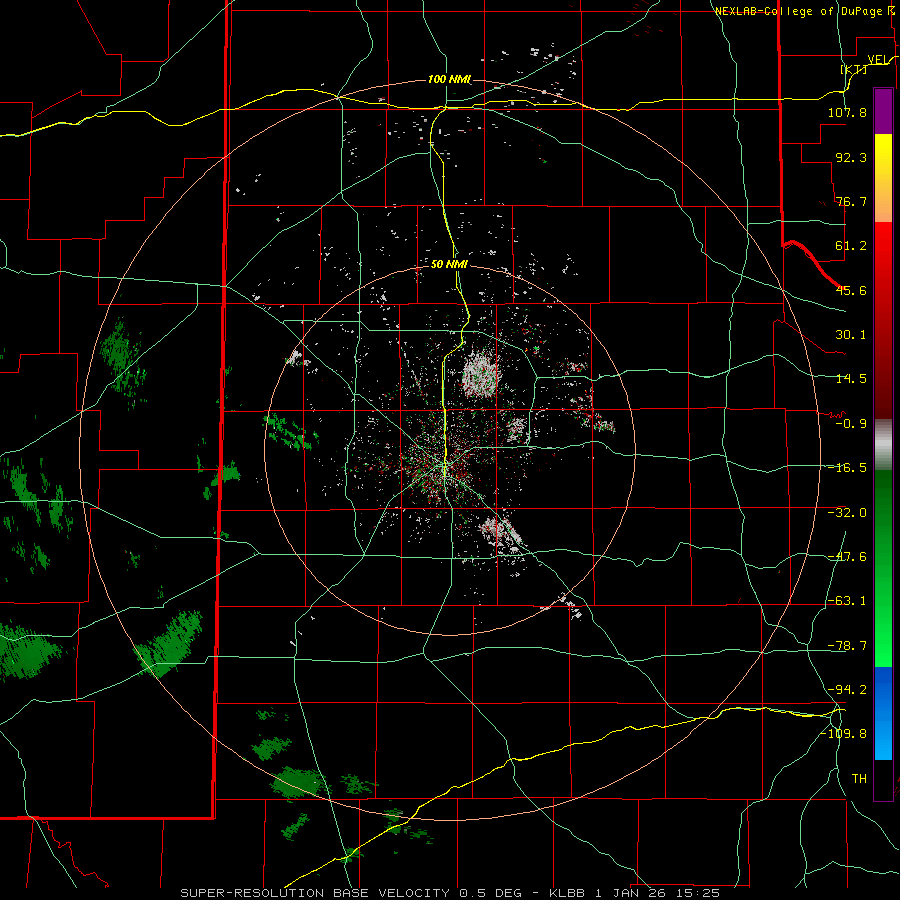The image size is (900, 900).
Task: Select the -94.2 scale value
Action: [847, 689]
